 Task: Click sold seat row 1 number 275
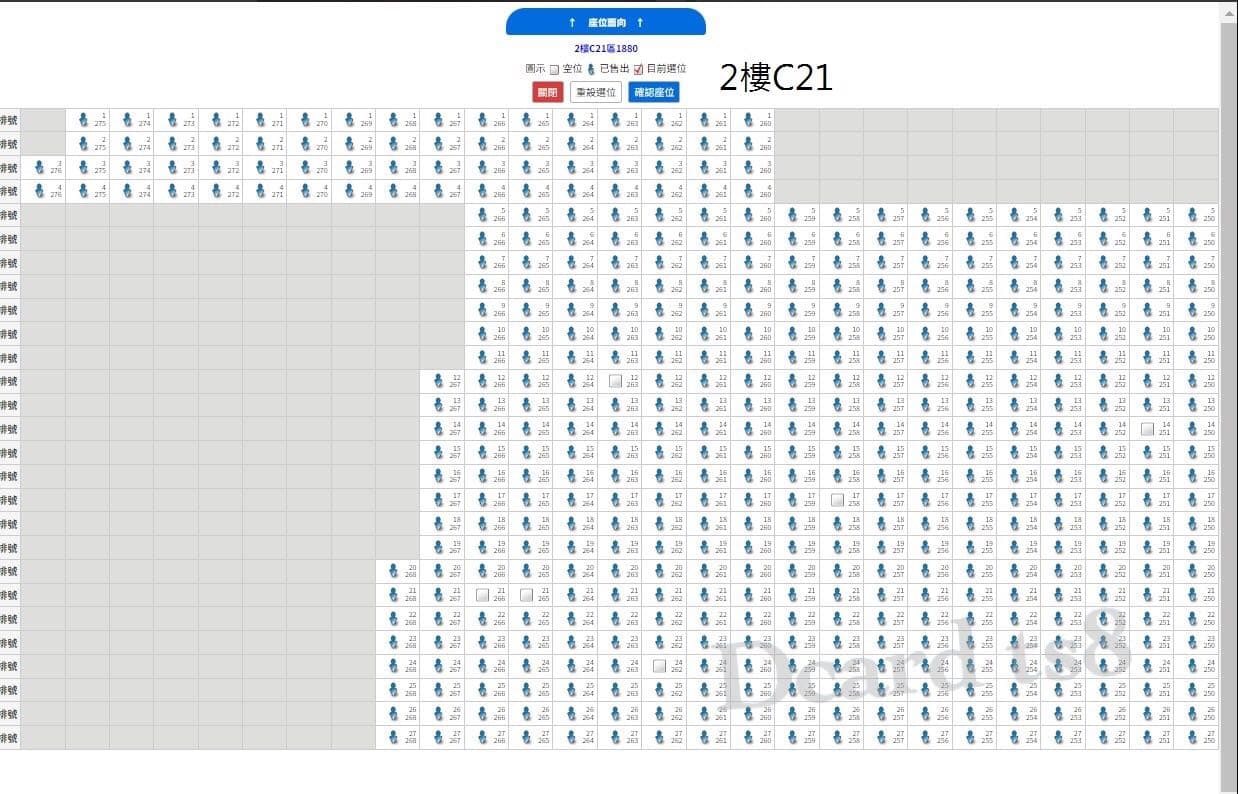point(85,120)
